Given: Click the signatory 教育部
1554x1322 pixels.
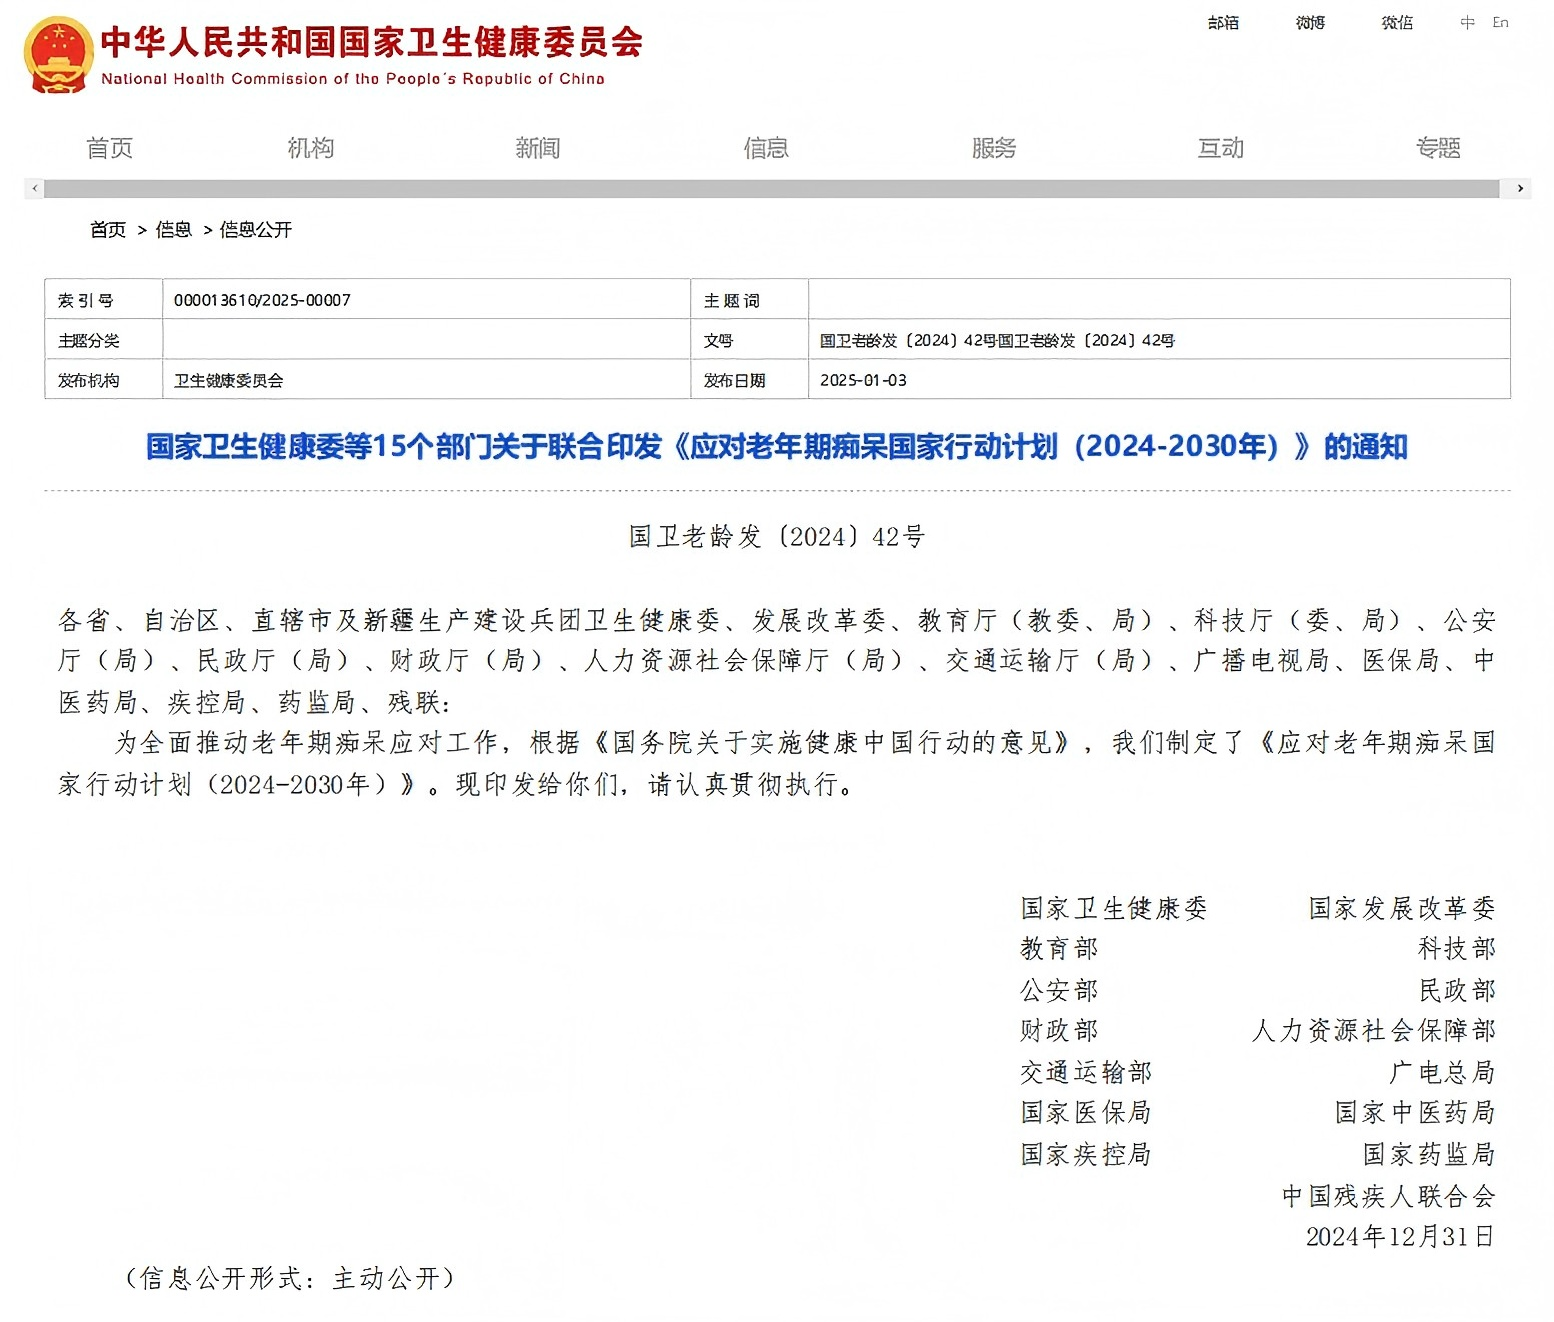Looking at the screenshot, I should click(x=1059, y=949).
